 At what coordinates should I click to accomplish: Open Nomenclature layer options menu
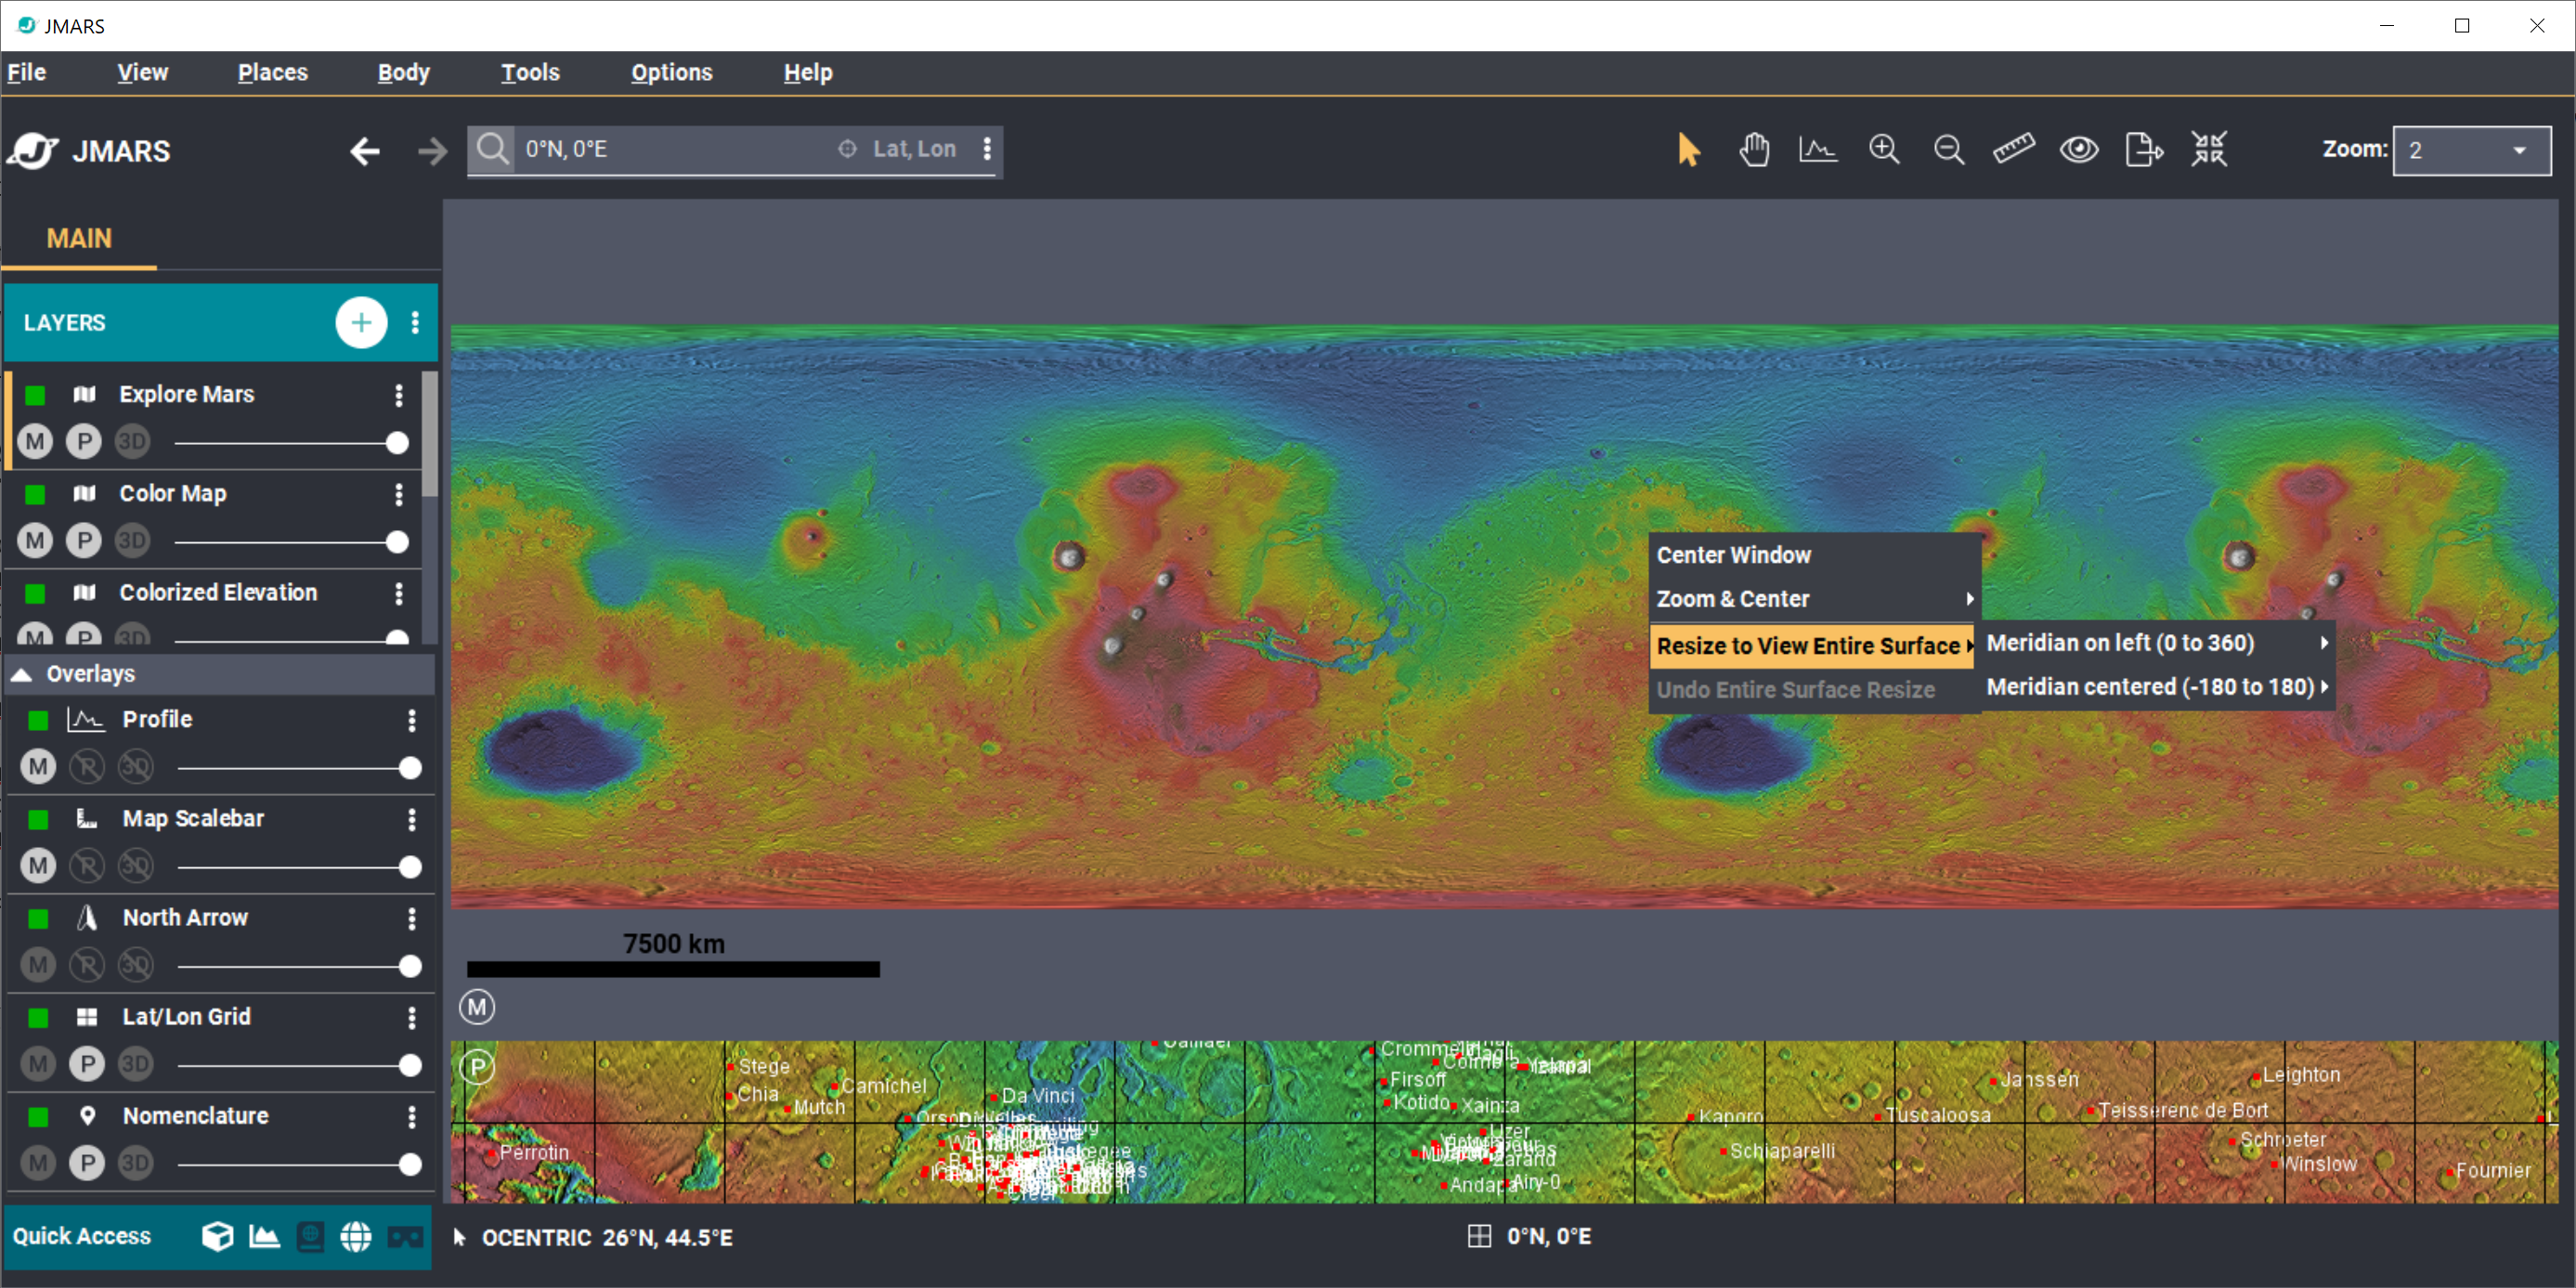(411, 1116)
